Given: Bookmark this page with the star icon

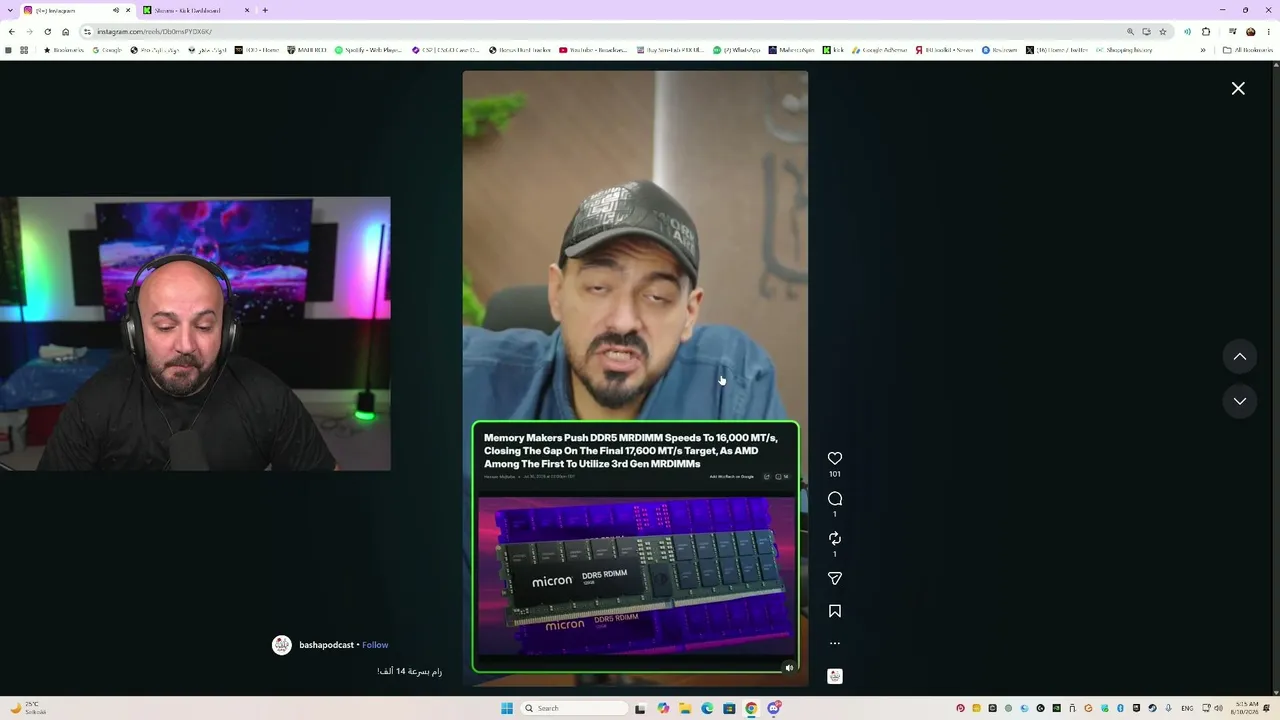Looking at the screenshot, I should (1163, 31).
